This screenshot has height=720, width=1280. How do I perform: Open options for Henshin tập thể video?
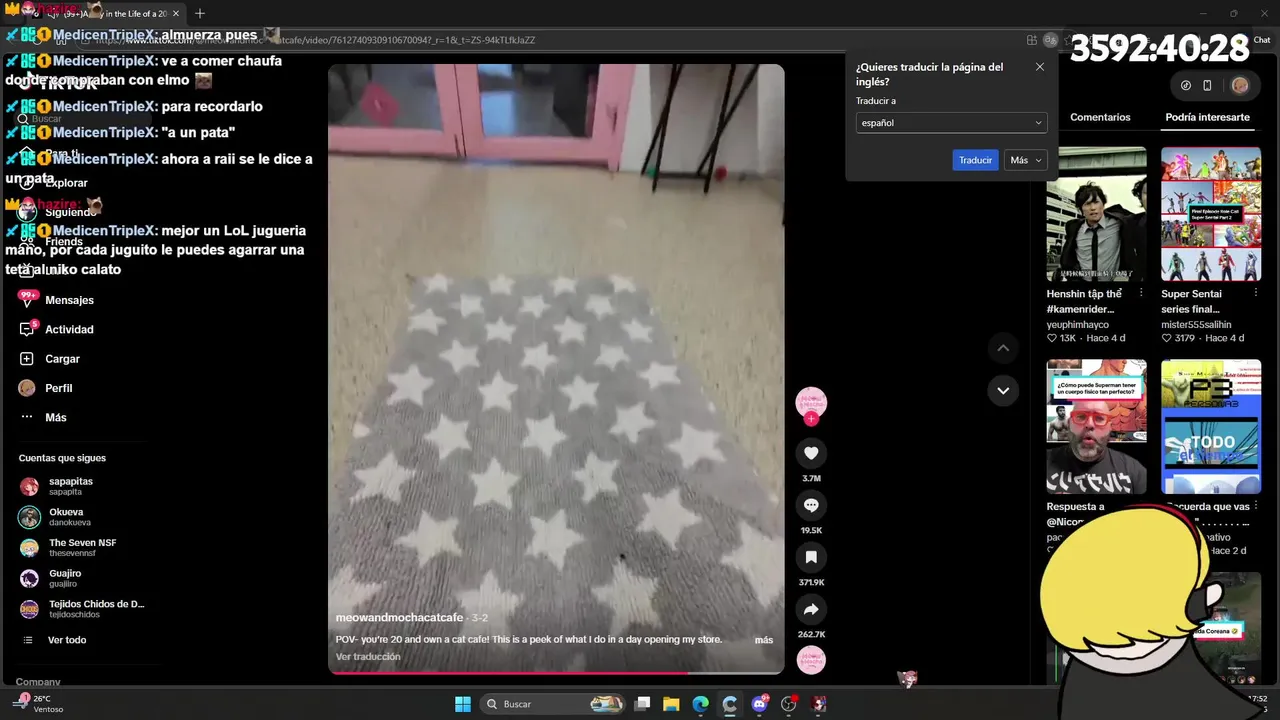pos(1142,294)
